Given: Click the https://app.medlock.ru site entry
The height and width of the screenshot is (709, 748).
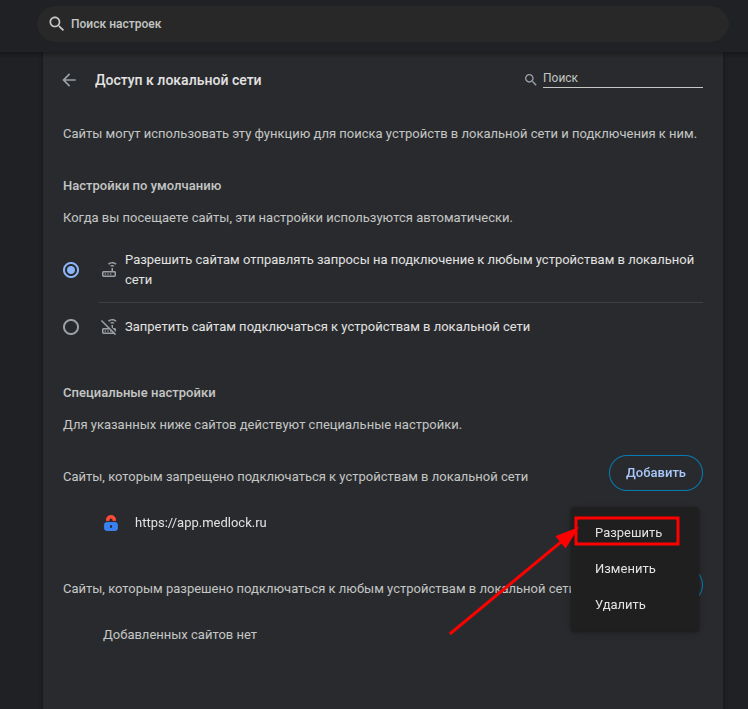Looking at the screenshot, I should 201,522.
